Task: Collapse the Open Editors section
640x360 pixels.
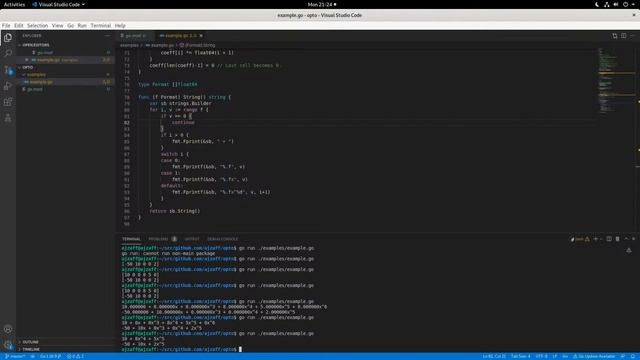Action: (x=33, y=45)
